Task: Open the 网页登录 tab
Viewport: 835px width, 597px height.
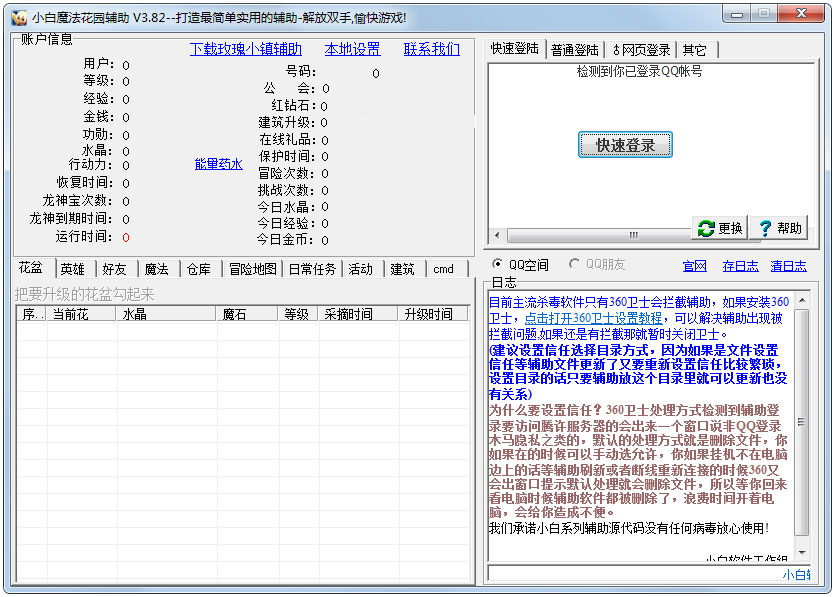Action: (641, 50)
